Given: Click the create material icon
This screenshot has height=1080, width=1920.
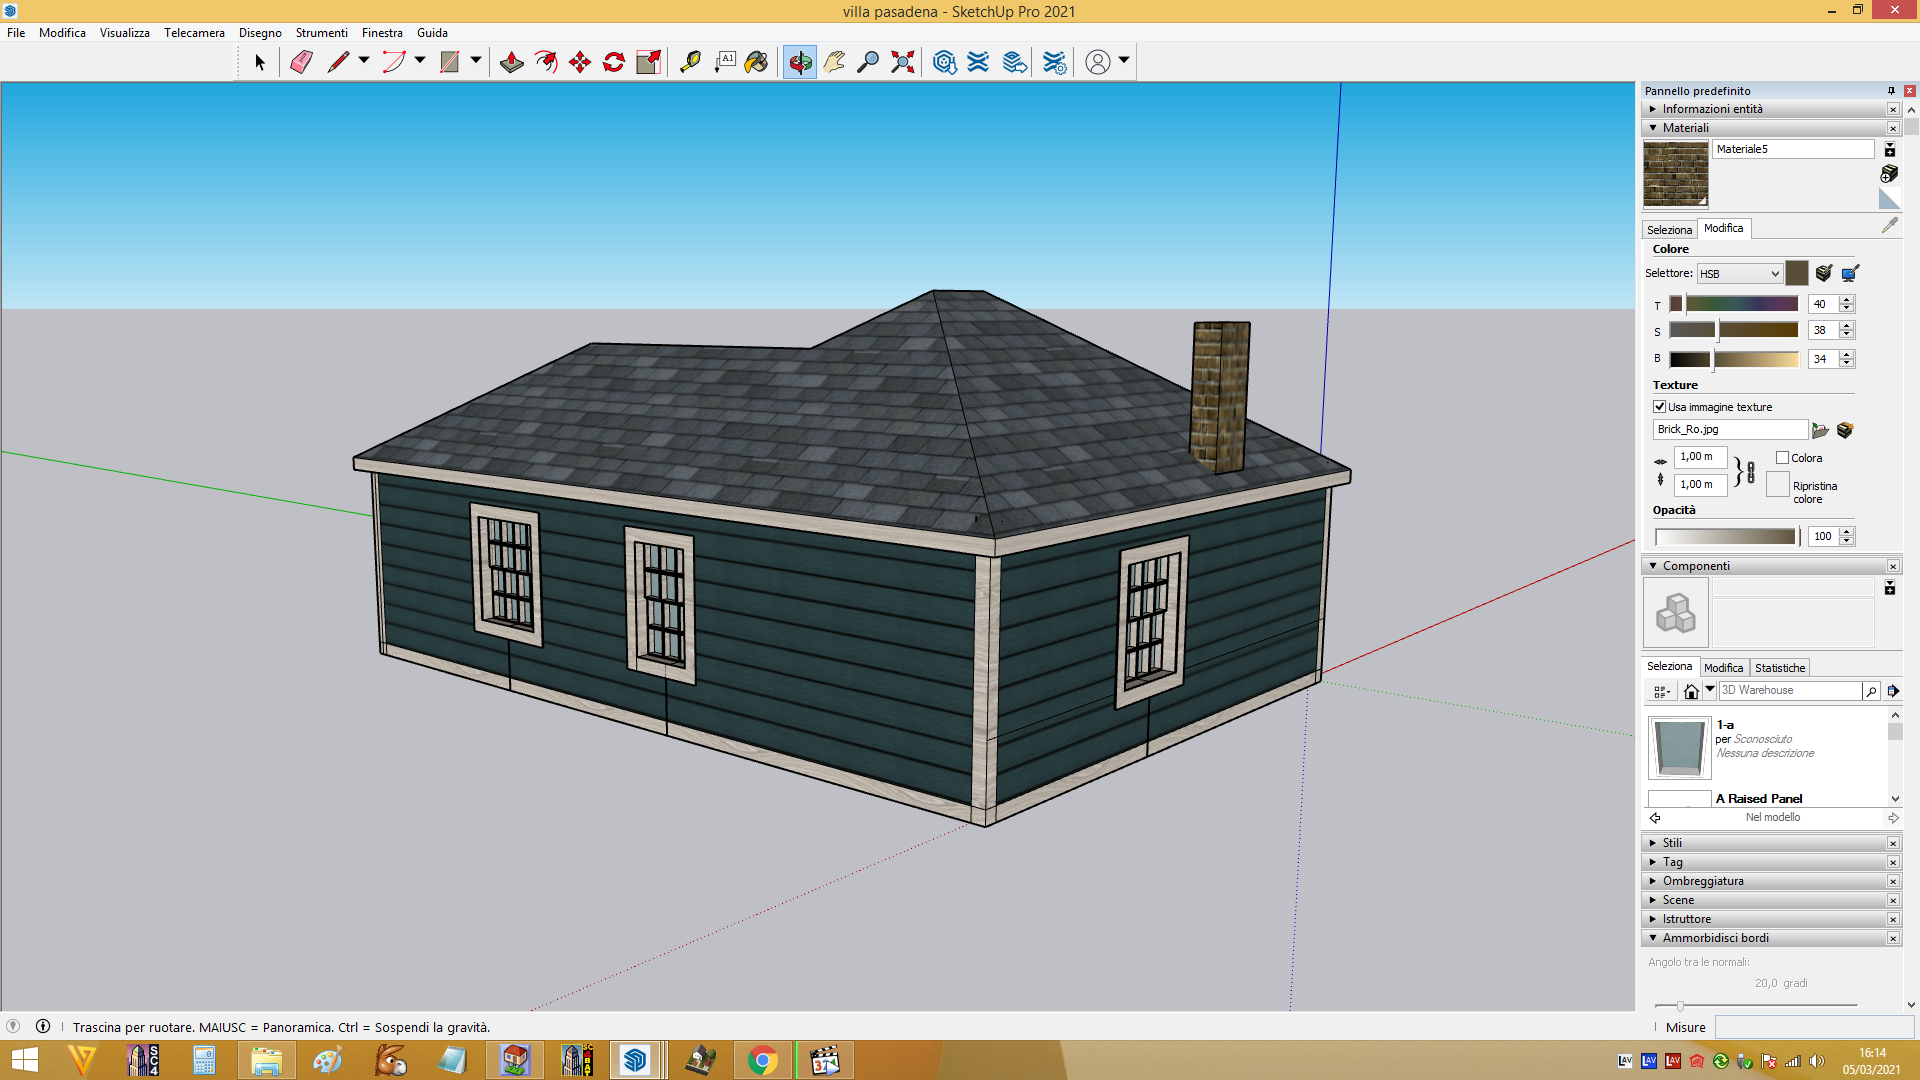Looking at the screenshot, I should 1889,173.
